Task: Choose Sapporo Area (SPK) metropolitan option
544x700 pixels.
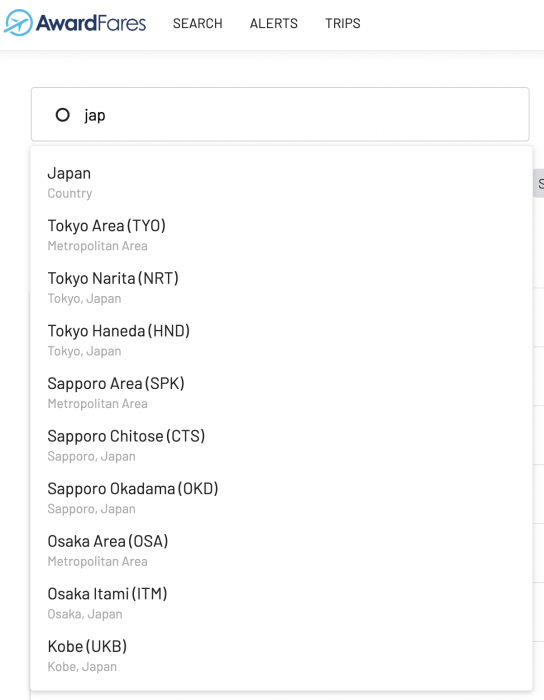Action: click(281, 393)
